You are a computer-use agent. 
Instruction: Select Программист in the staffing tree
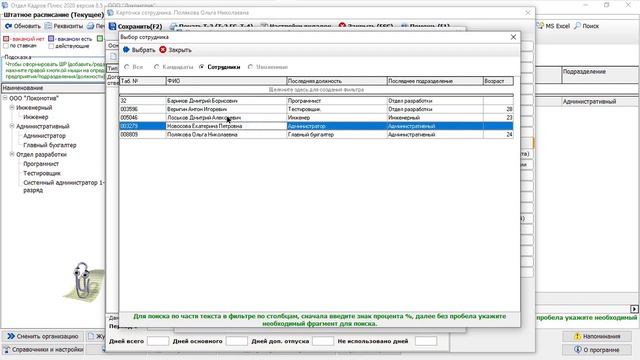pyautogui.click(x=41, y=164)
